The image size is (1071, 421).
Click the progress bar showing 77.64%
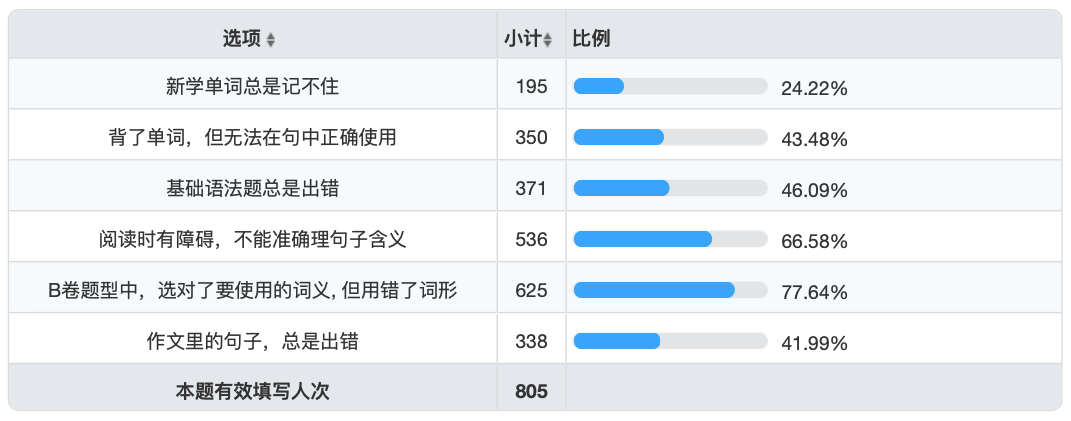point(670,291)
